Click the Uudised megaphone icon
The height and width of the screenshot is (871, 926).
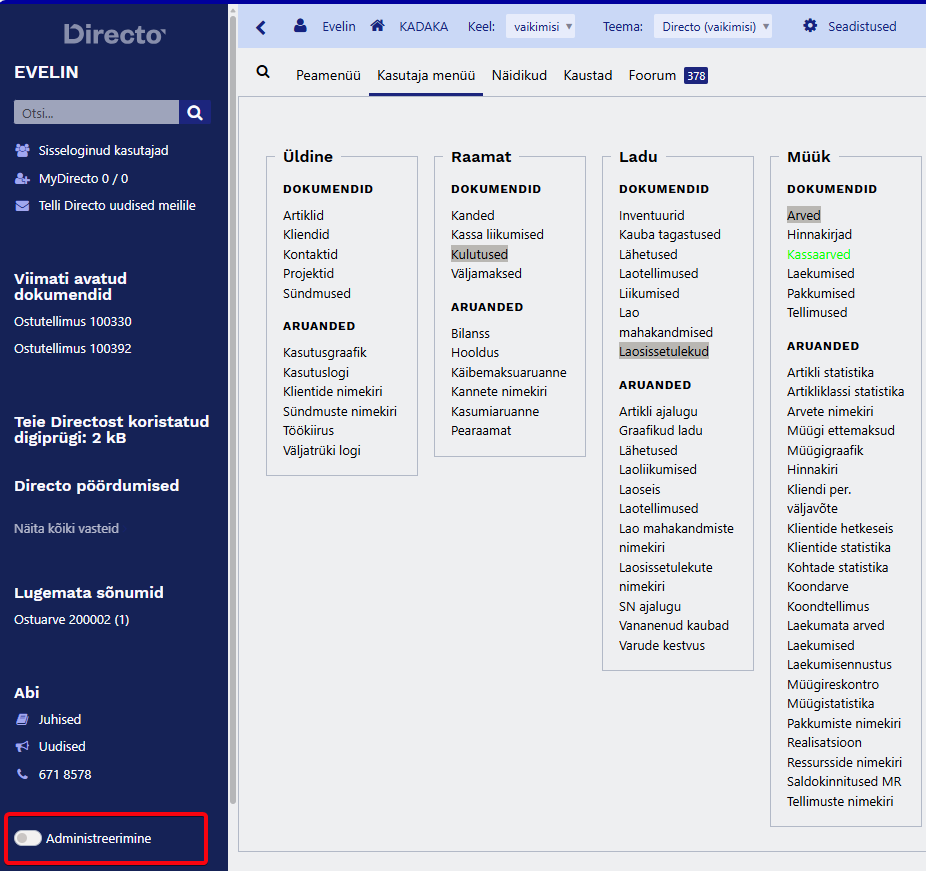click(x=22, y=747)
